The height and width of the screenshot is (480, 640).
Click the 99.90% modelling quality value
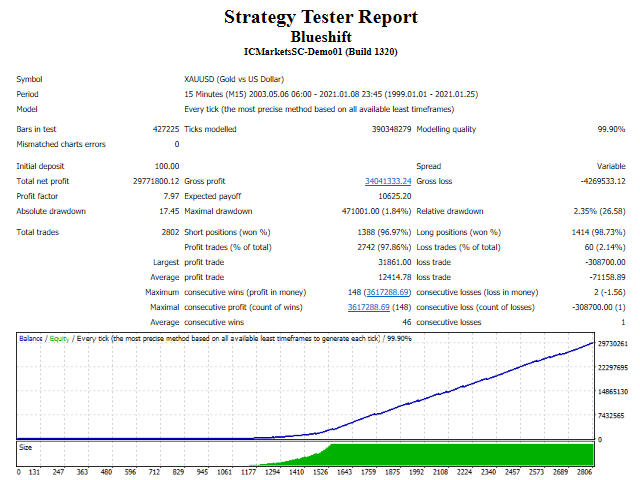click(x=606, y=129)
